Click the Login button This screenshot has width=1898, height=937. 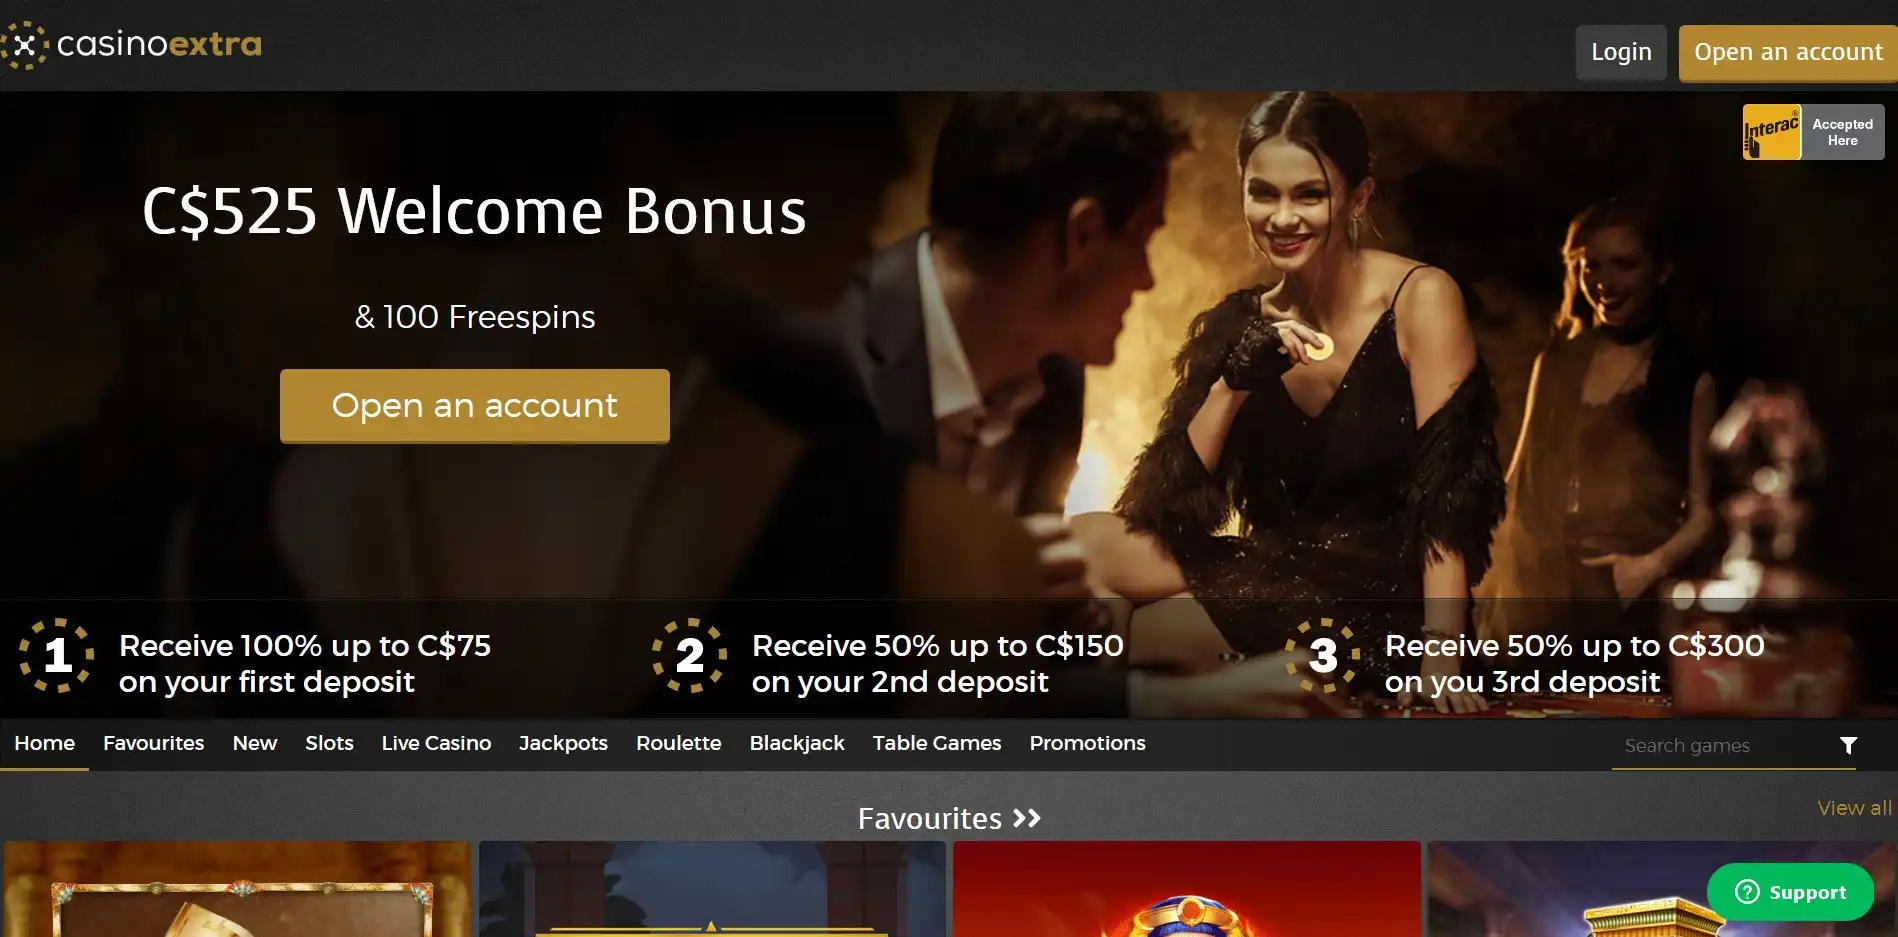click(1621, 52)
